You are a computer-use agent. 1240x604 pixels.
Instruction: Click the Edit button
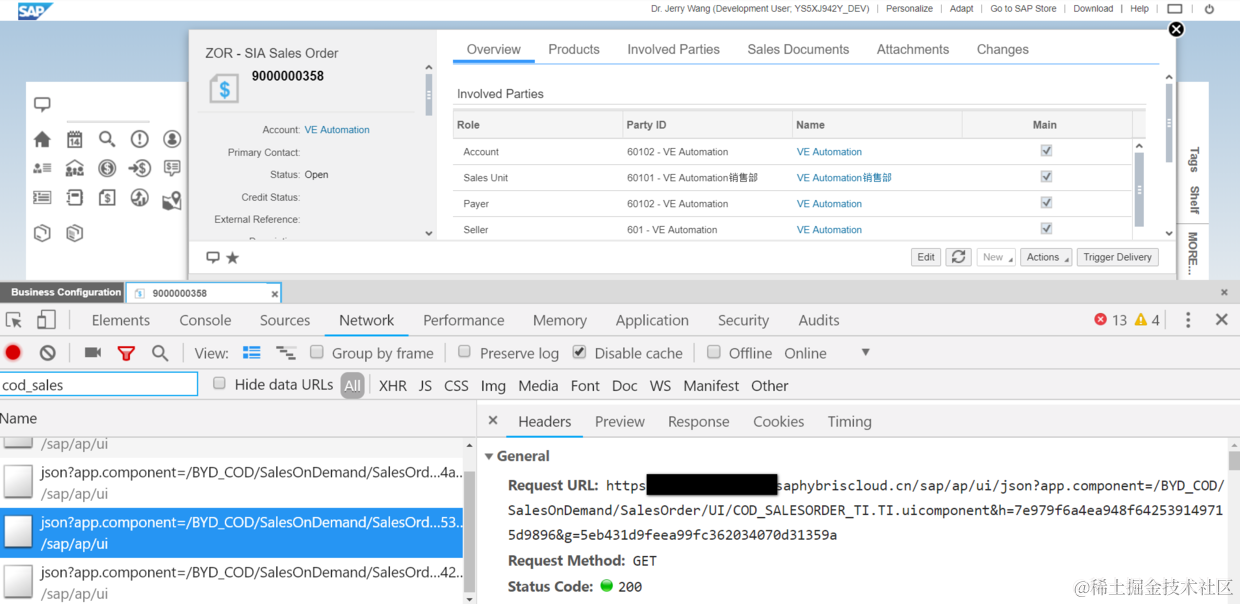point(926,257)
